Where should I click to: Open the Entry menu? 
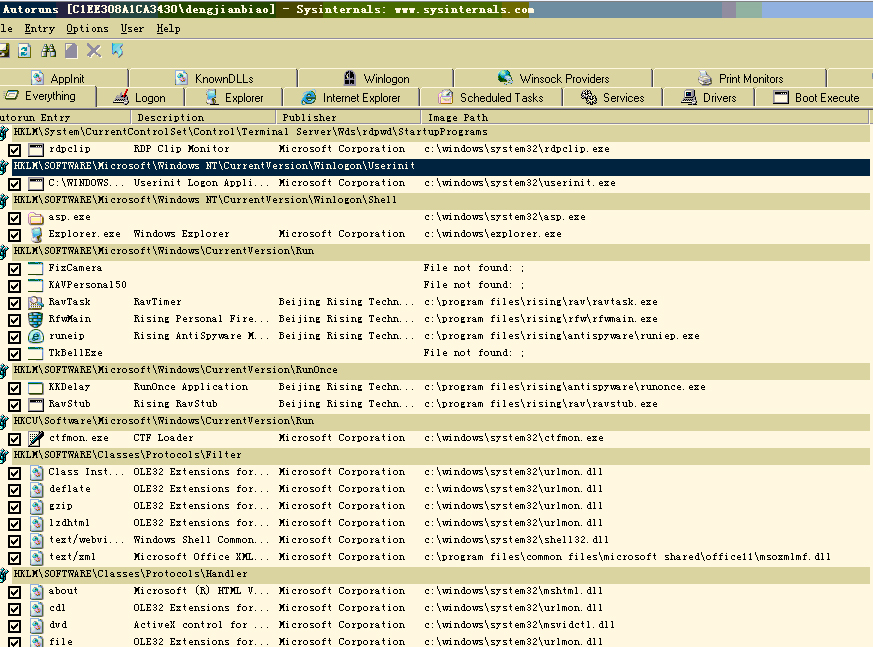click(40, 29)
